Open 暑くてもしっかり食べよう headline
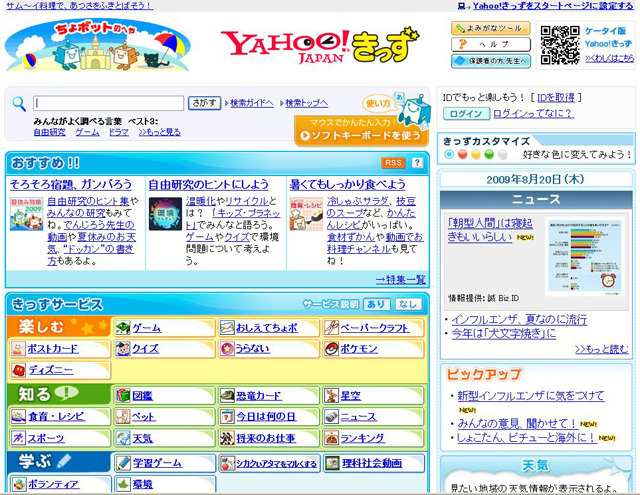 (347, 184)
